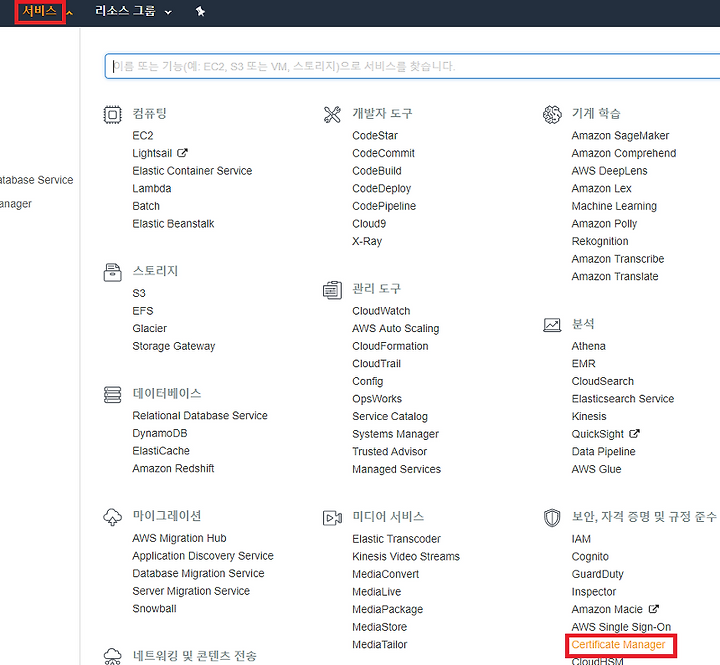Expand the 리소스 그룹 dropdown
720x665 pixels.
click(133, 11)
